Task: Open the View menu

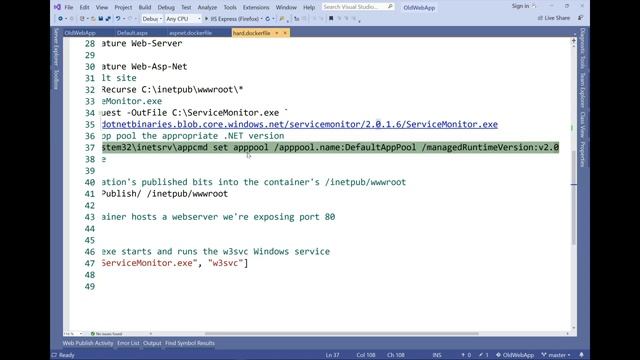Action: (x=102, y=7)
